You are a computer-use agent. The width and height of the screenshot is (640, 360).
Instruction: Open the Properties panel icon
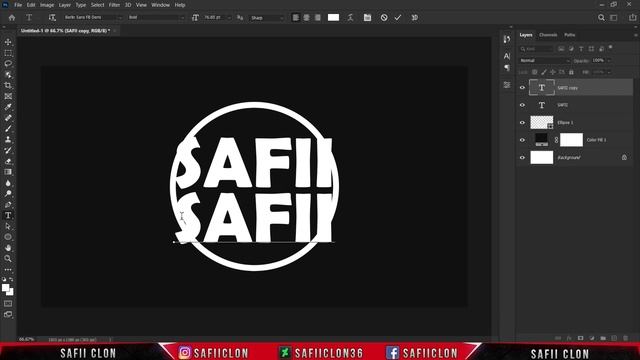coord(507,85)
